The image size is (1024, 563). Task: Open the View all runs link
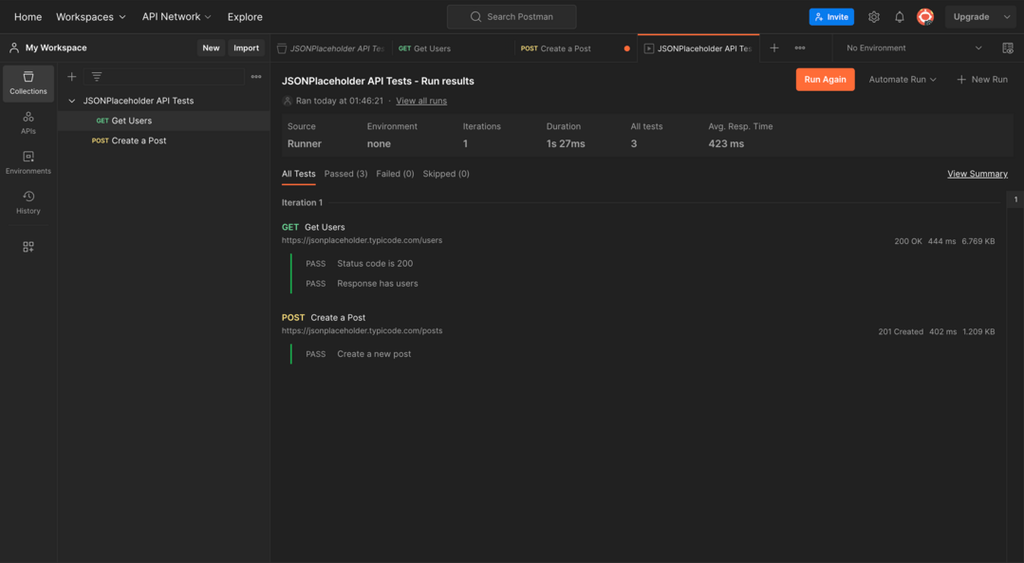(x=421, y=101)
